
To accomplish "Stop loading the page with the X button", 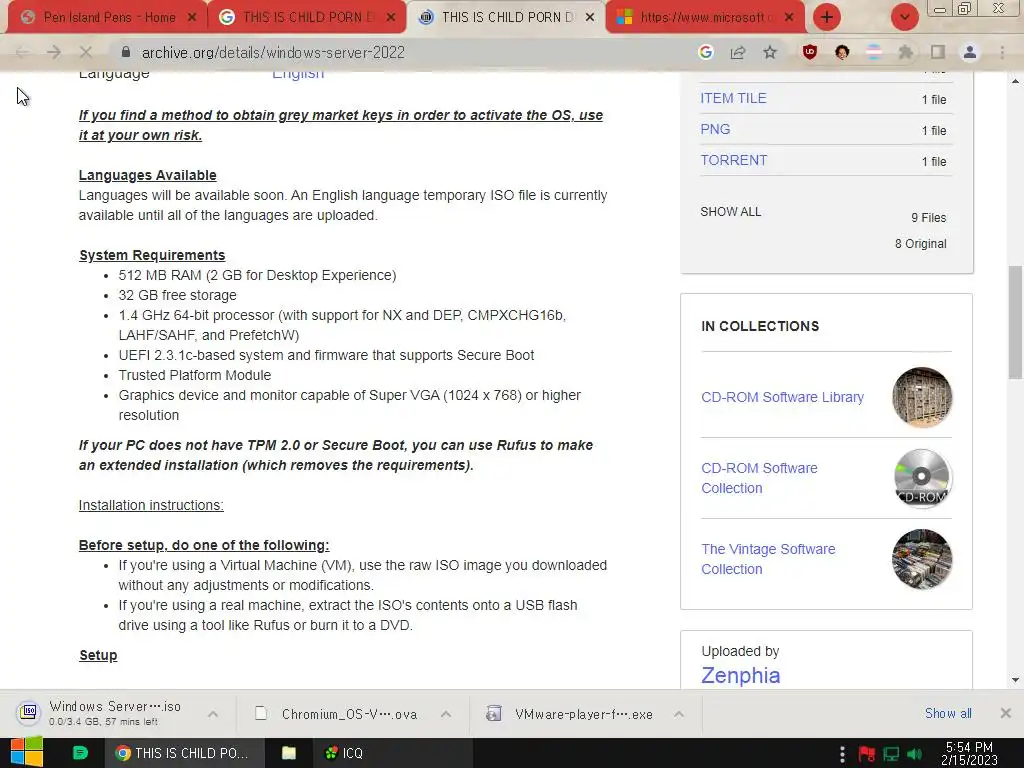I will click(x=86, y=52).
